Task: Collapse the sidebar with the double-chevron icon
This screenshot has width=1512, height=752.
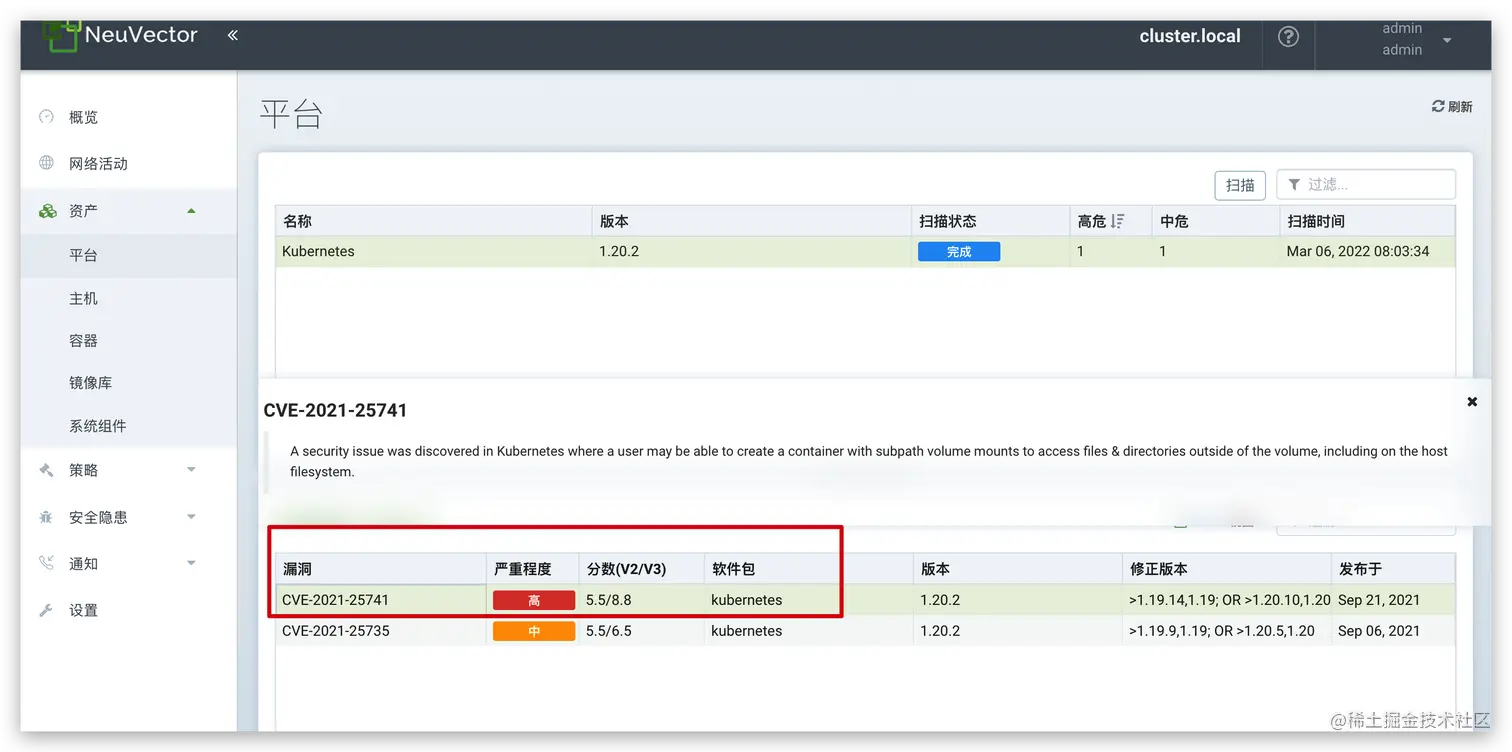Action: (232, 35)
